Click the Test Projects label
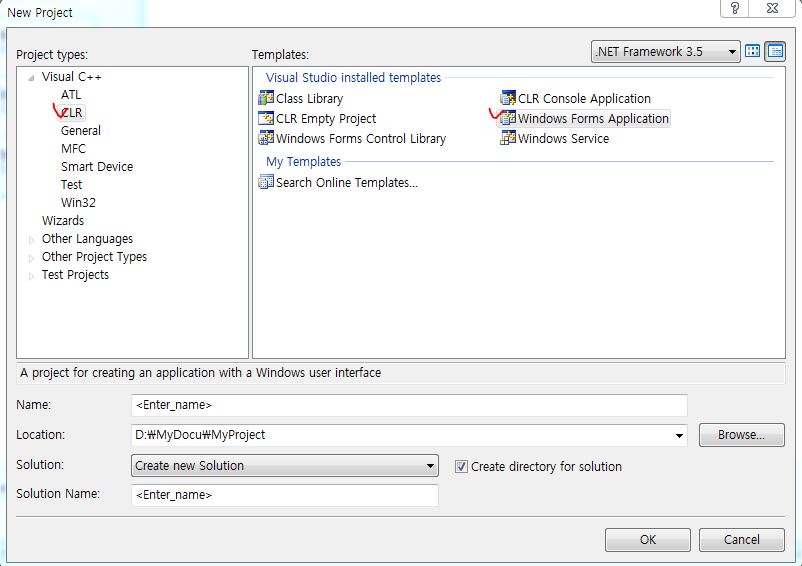 tap(75, 275)
